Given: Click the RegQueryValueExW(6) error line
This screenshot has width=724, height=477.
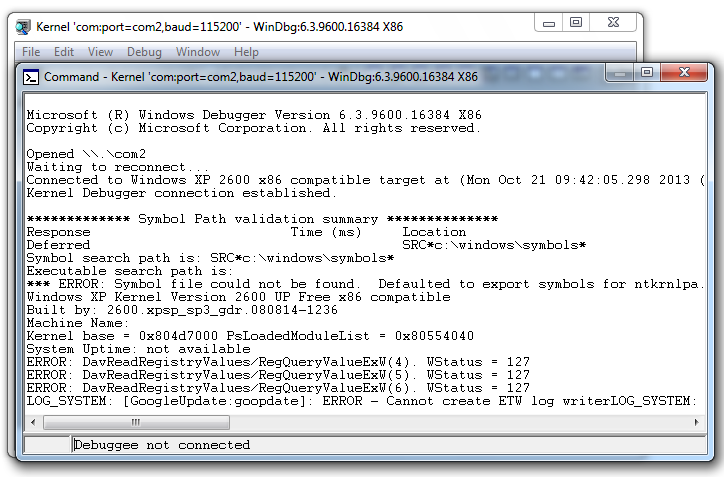Looking at the screenshot, I should (x=278, y=387).
